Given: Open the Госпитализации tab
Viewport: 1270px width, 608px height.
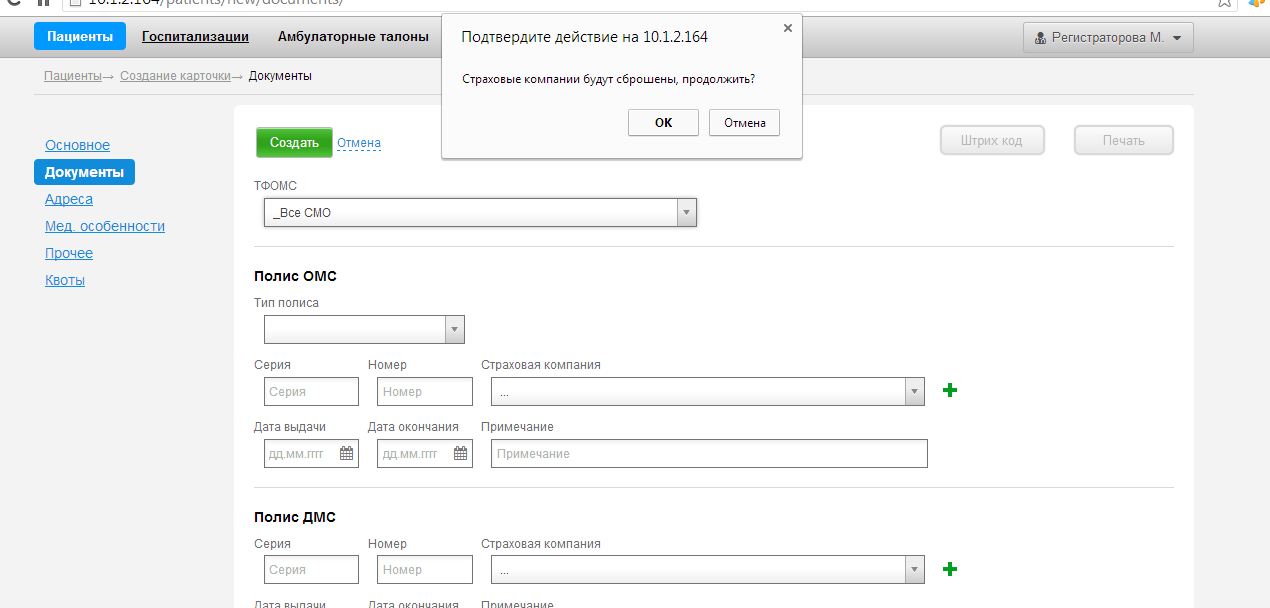Looking at the screenshot, I should [195, 37].
